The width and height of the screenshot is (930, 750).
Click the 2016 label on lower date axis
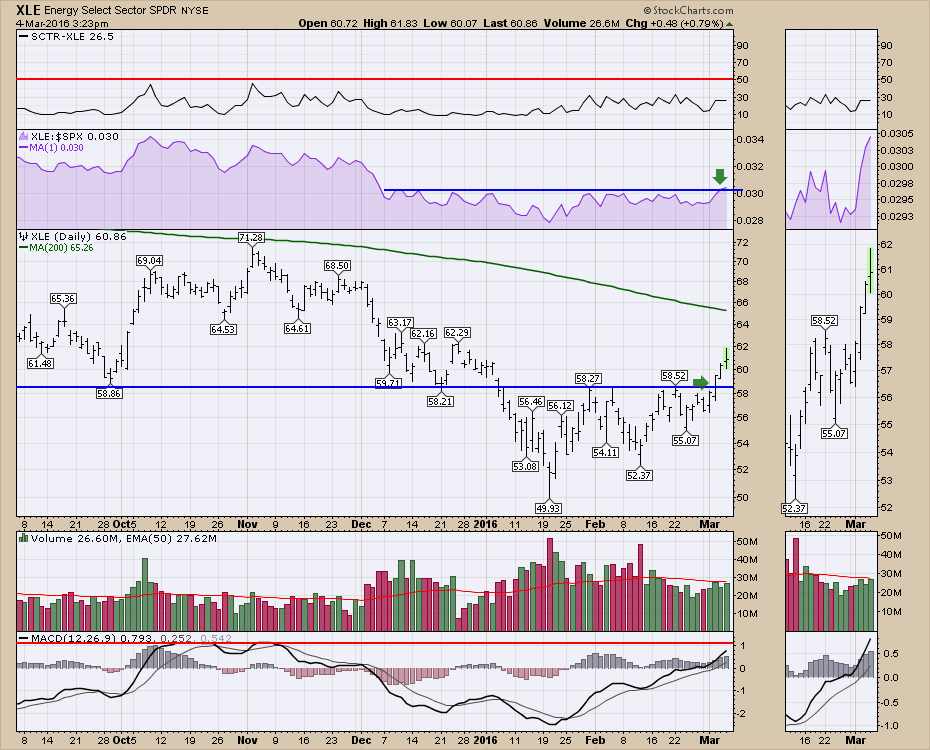tap(486, 740)
